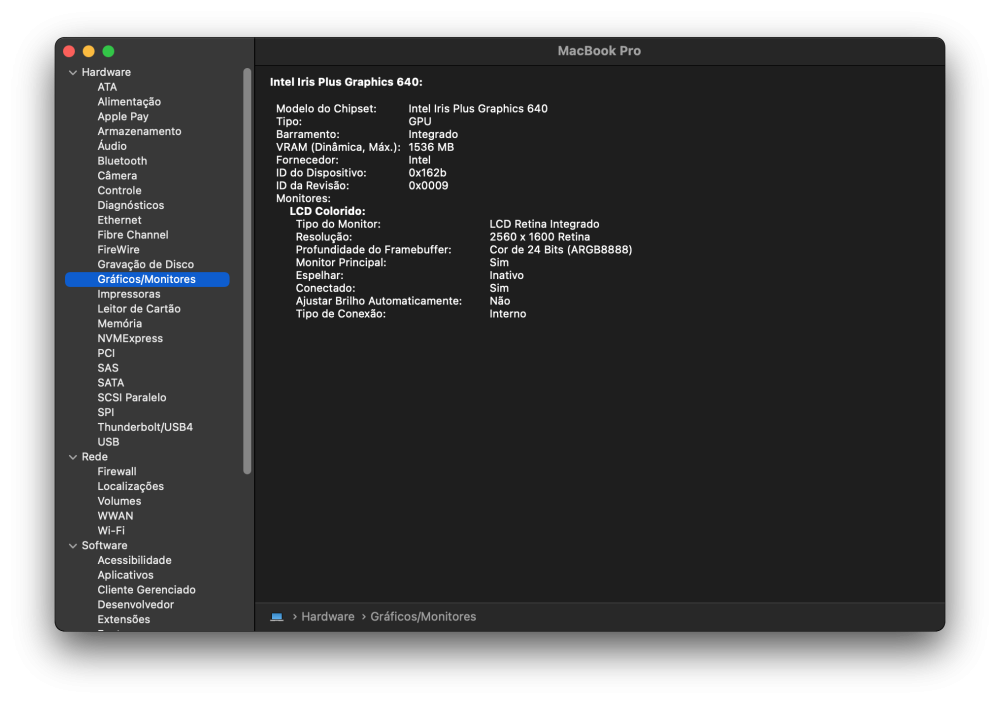Image resolution: width=1000 pixels, height=704 pixels.
Task: Select Localizações in the sidebar
Action: coord(131,487)
